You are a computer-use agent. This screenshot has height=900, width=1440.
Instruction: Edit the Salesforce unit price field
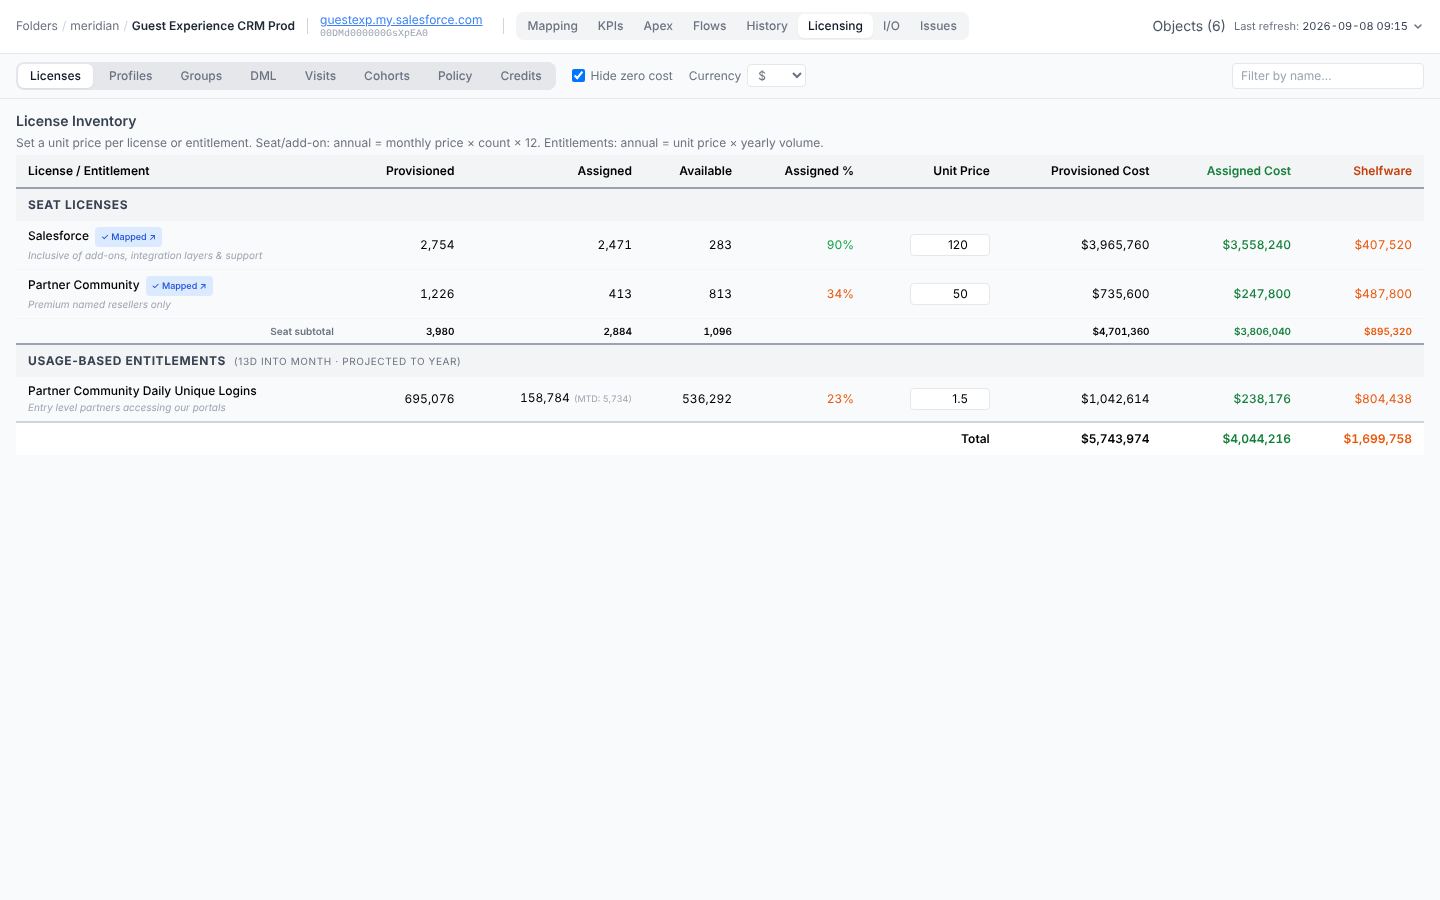click(x=950, y=245)
